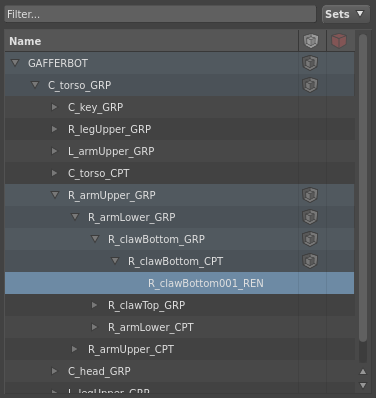Image resolution: width=376 pixels, height=398 pixels.
Task: Select the L_armUpper_GRP row
Action: pyautogui.click(x=179, y=151)
